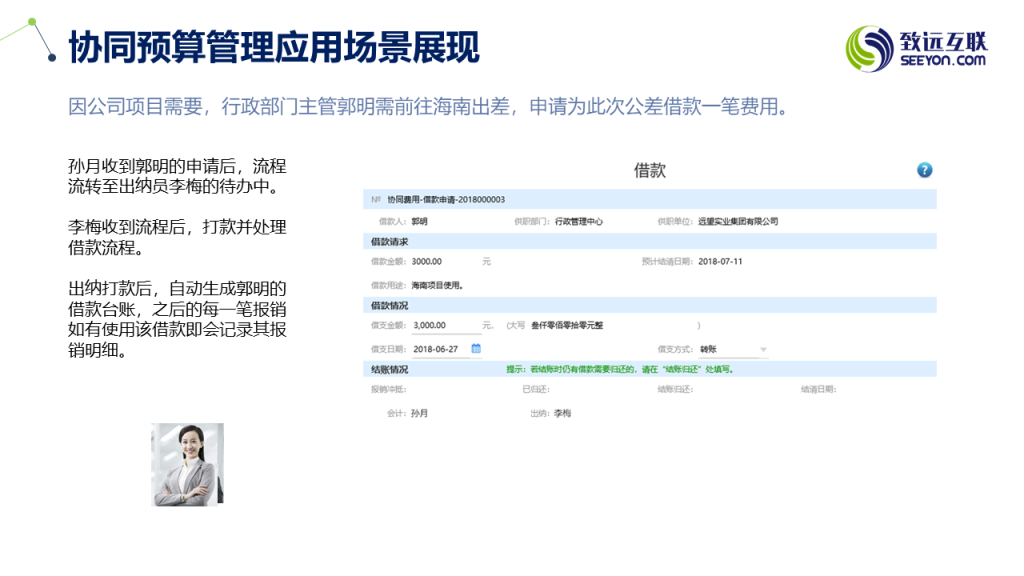This screenshot has height=576, width=1024.
Task: Click the company name 远望实业集团有限公司
Action: 738,222
